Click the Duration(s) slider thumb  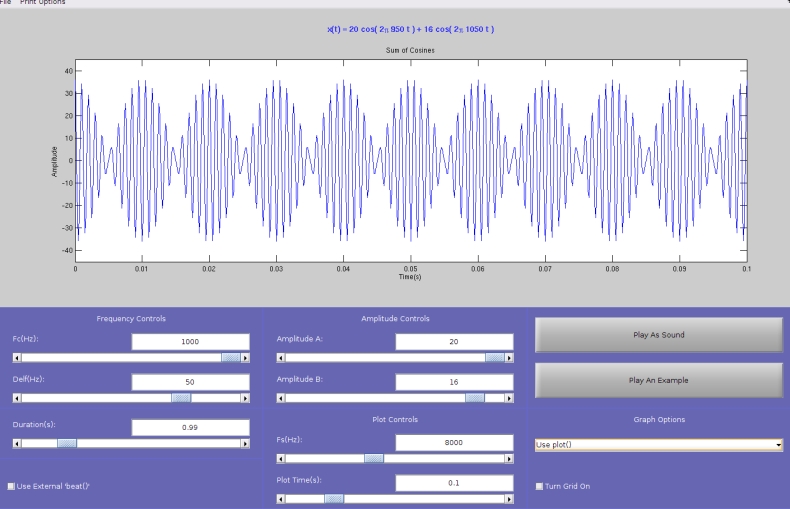click(x=66, y=442)
